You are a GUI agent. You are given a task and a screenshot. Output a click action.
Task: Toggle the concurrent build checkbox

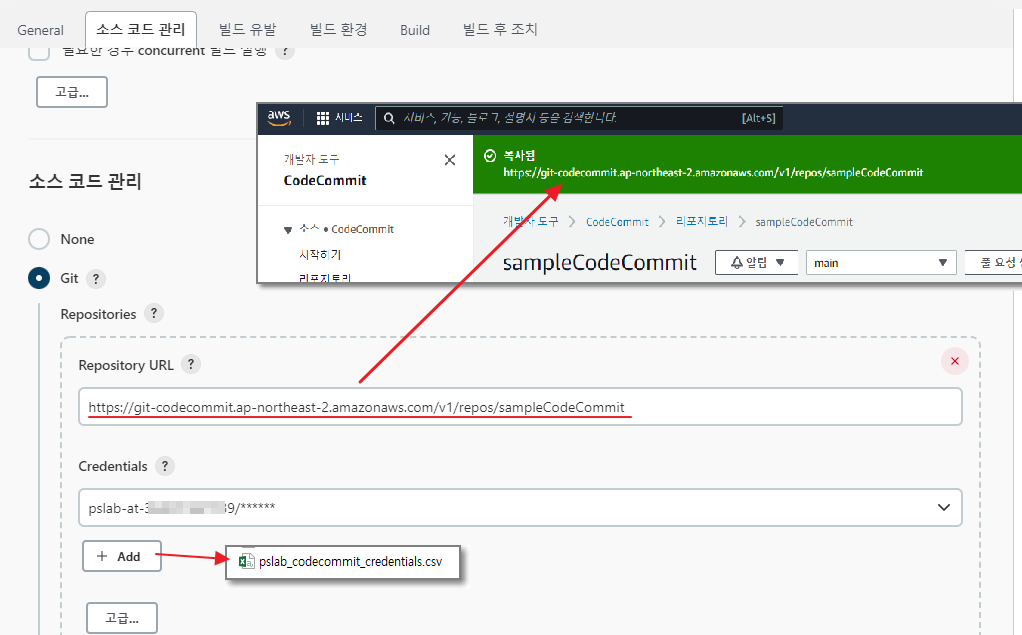click(x=39, y=52)
